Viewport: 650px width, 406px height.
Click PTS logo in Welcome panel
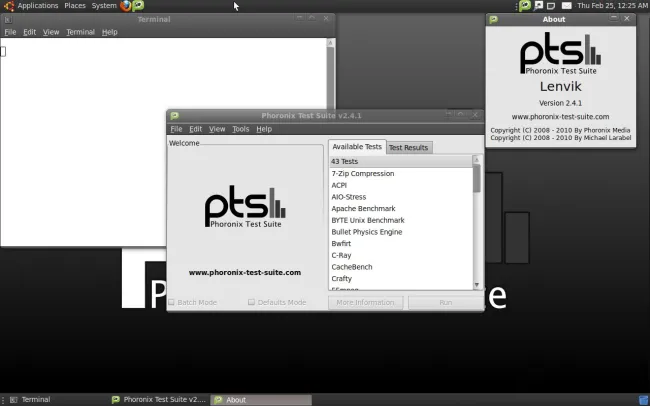245,207
